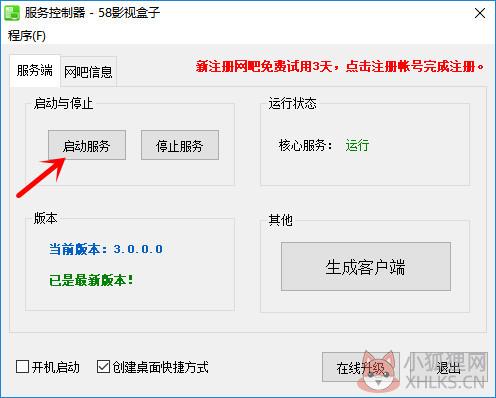The width and height of the screenshot is (496, 398).
Task: Click the 停止服务 button
Action: (180, 145)
